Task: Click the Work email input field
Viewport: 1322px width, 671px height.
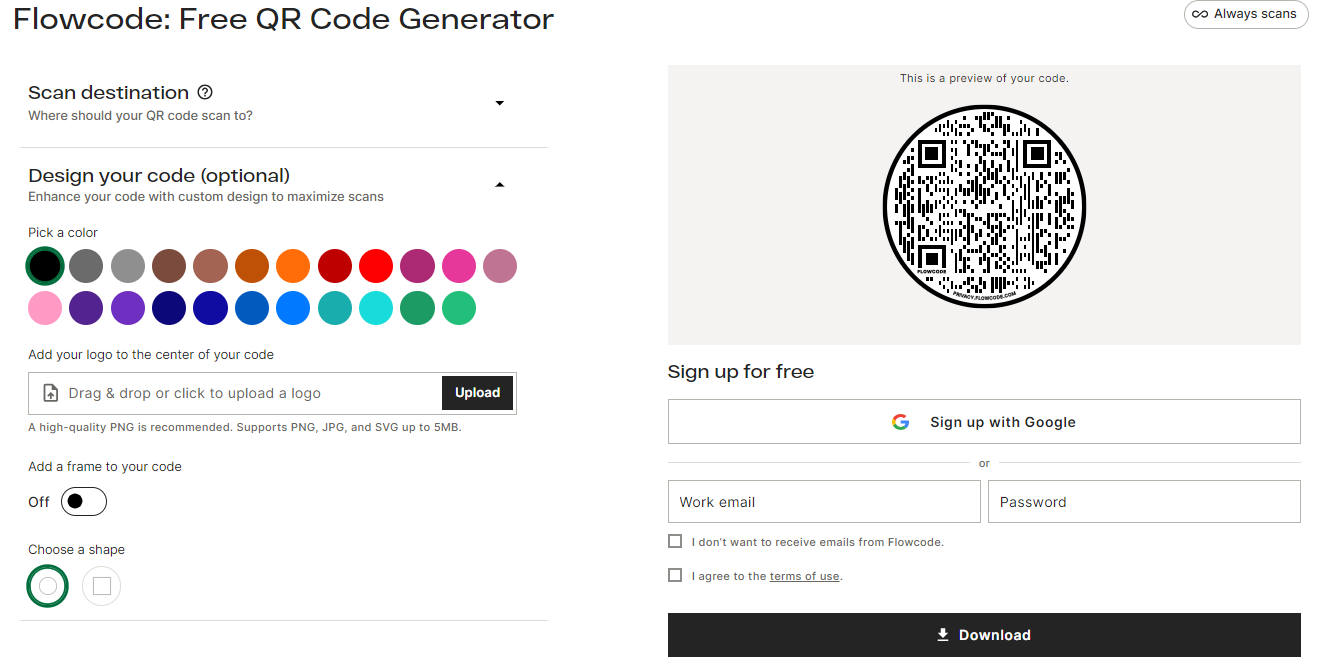Action: [x=823, y=501]
